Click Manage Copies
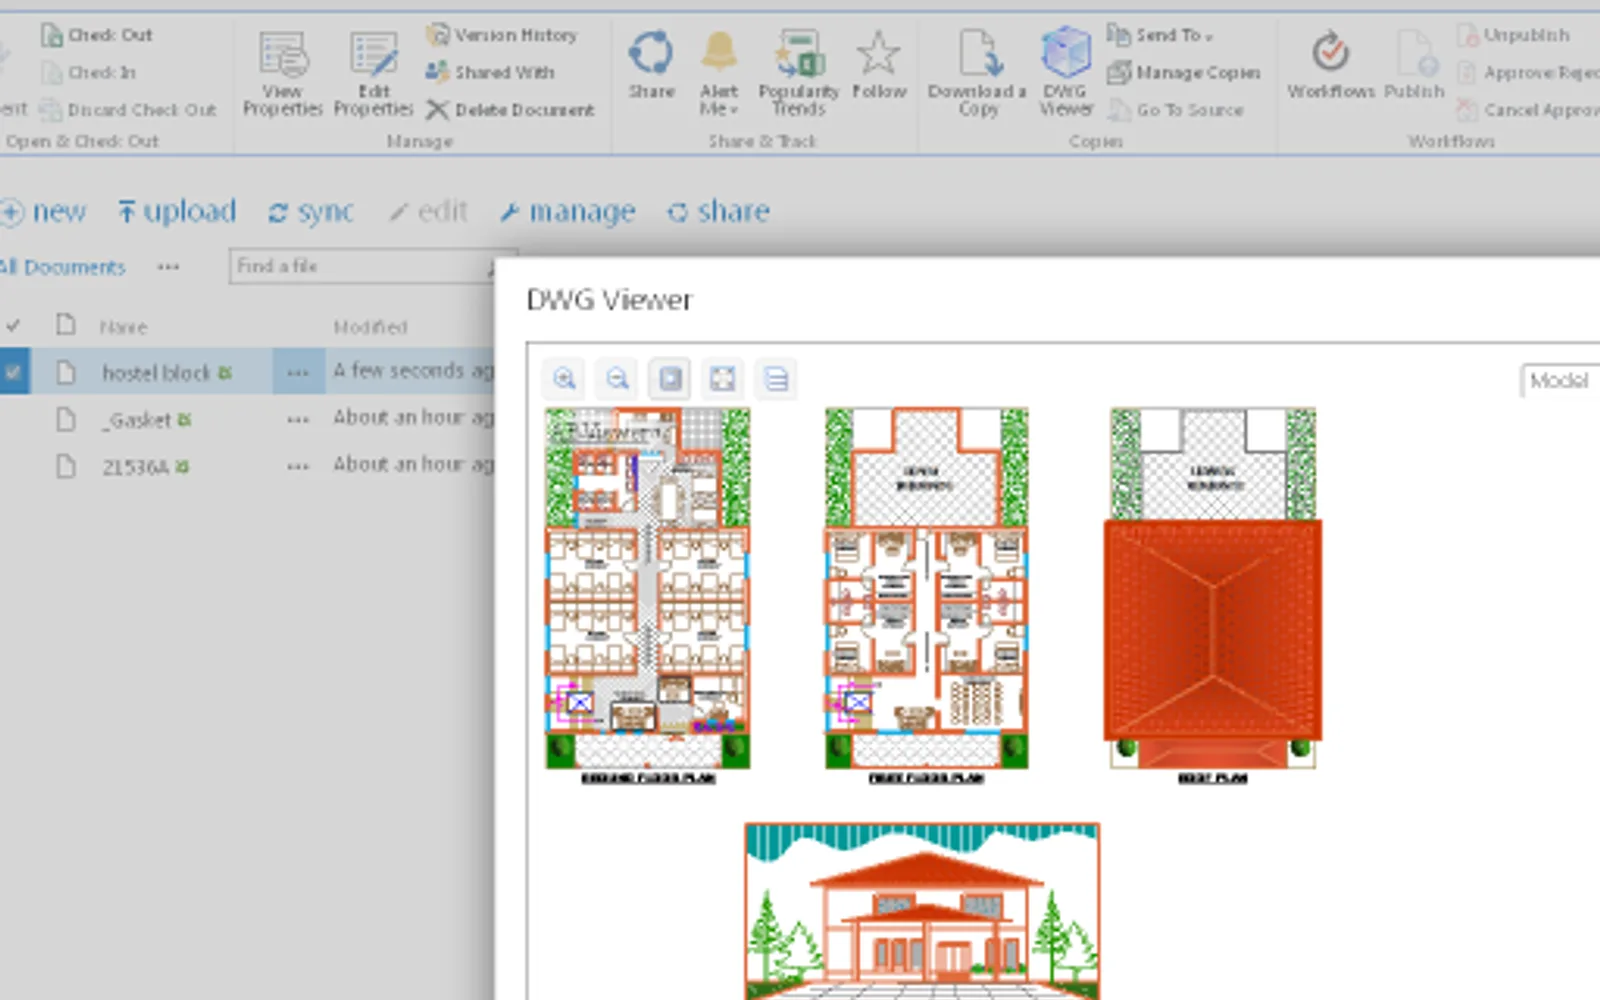The image size is (1600, 1000). coord(1184,72)
